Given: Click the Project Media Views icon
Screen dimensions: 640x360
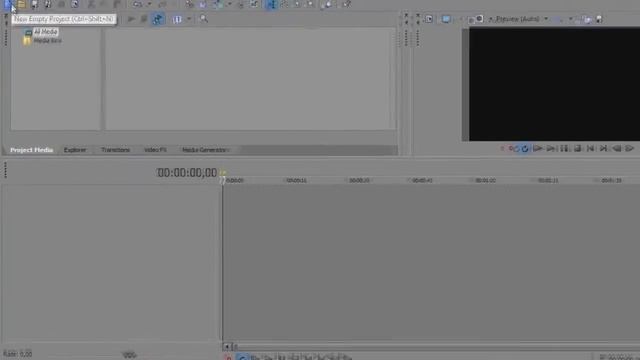Looking at the screenshot, I should (177, 19).
